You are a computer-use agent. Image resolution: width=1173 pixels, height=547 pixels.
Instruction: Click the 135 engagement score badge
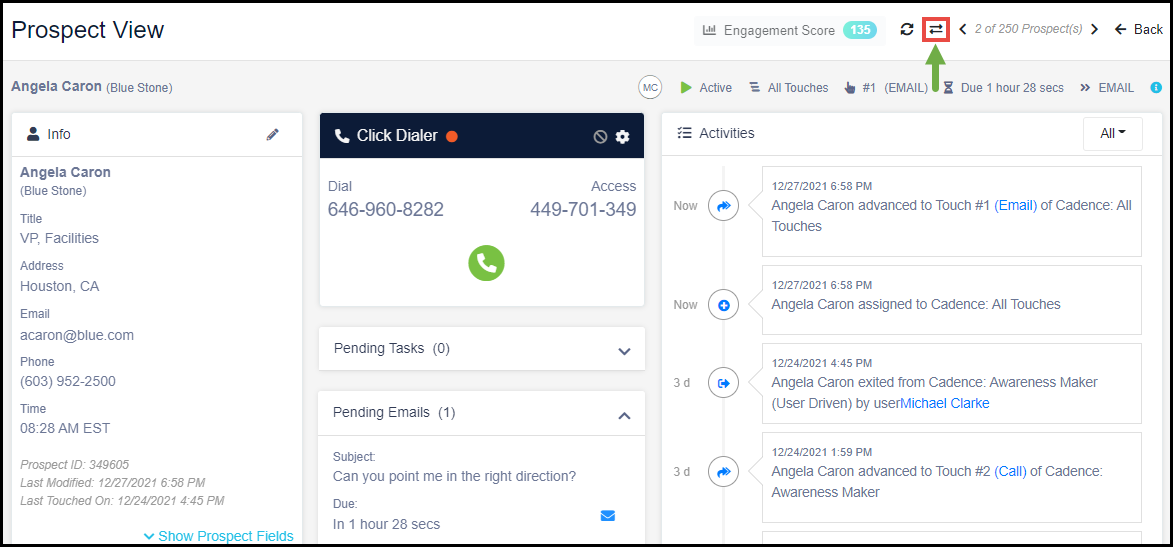pyautogui.click(x=860, y=31)
